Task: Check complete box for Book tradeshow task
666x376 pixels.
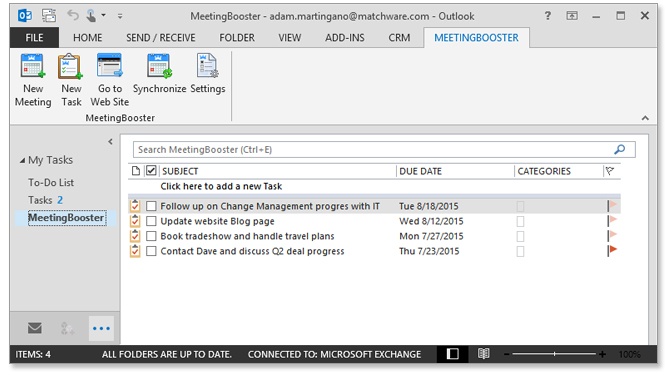Action: point(151,236)
